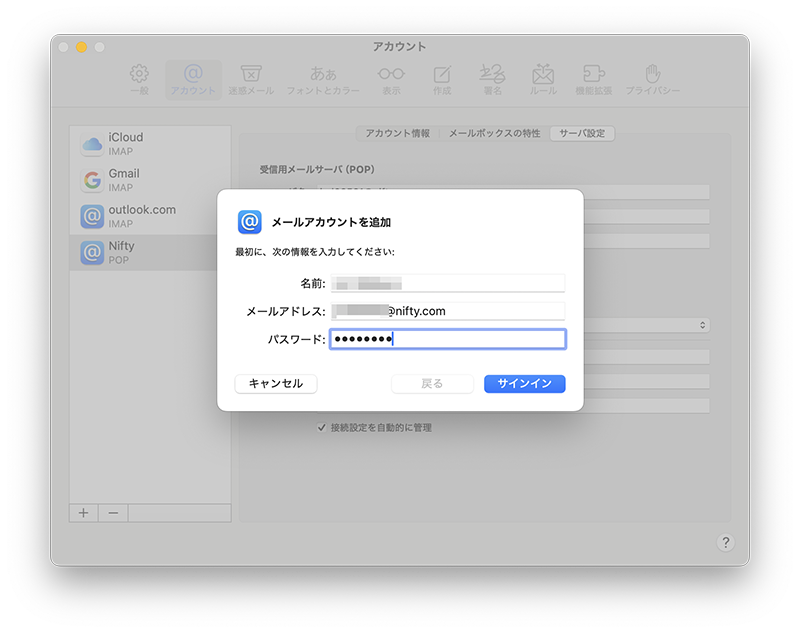800x633 pixels.
Task: Toggle the 接続設定を自動的に管理 checkbox
Action: pyautogui.click(x=322, y=427)
